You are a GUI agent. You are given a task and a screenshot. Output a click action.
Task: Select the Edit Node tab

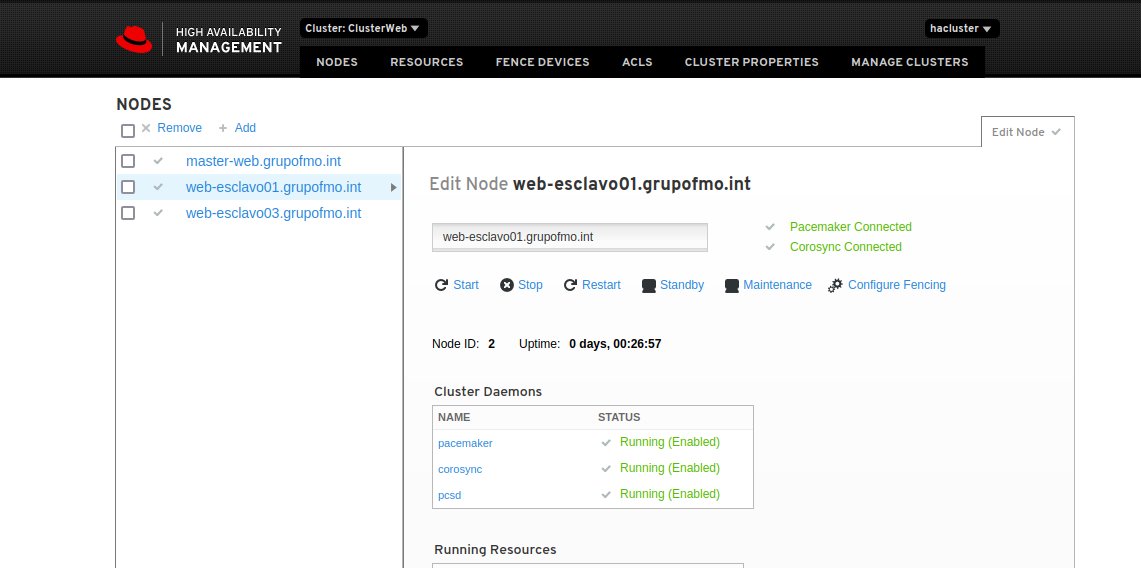pos(1027,132)
